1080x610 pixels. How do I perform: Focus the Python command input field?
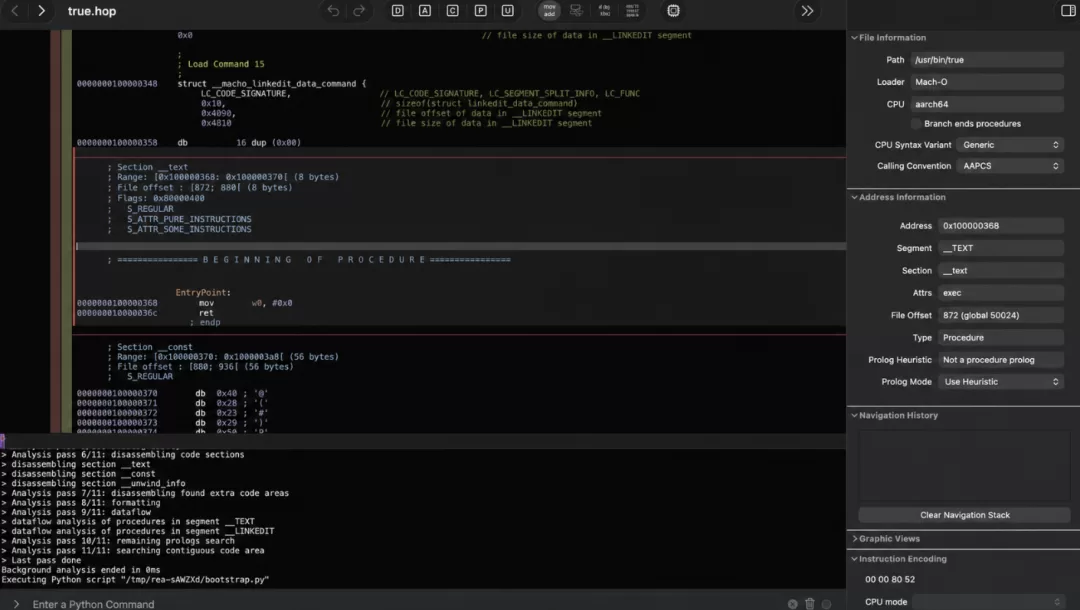(x=406, y=604)
